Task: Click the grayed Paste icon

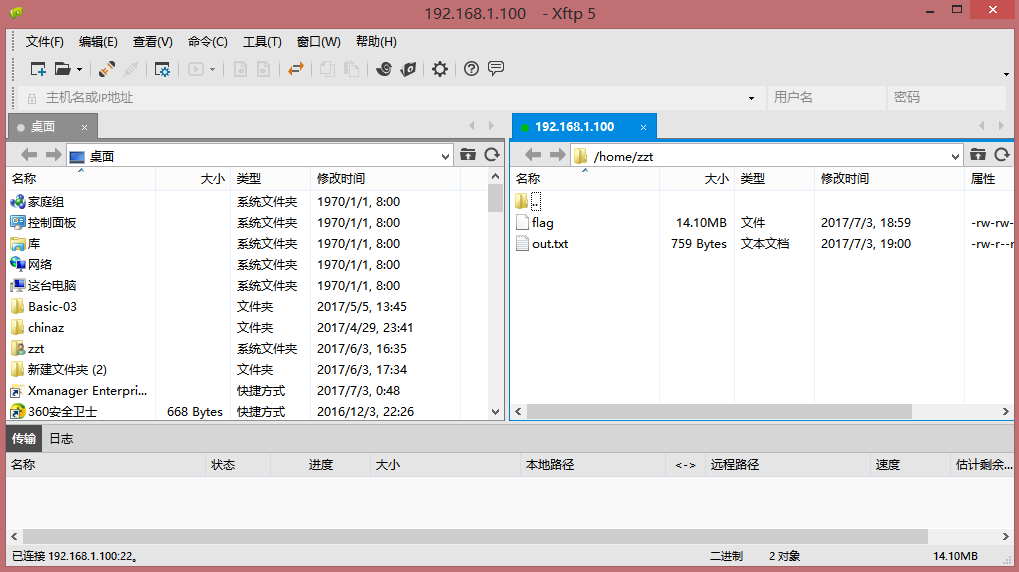Action: click(352, 69)
